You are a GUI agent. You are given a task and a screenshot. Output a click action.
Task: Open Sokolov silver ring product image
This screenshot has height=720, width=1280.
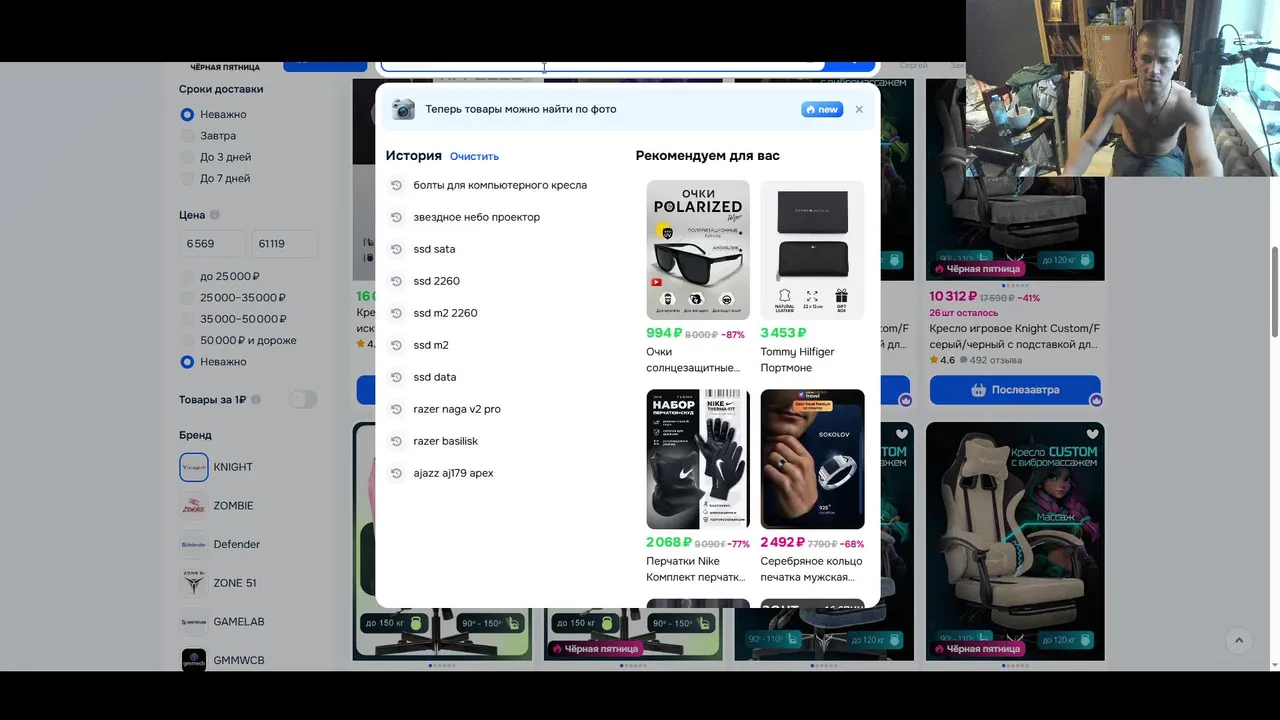pyautogui.click(x=812, y=459)
